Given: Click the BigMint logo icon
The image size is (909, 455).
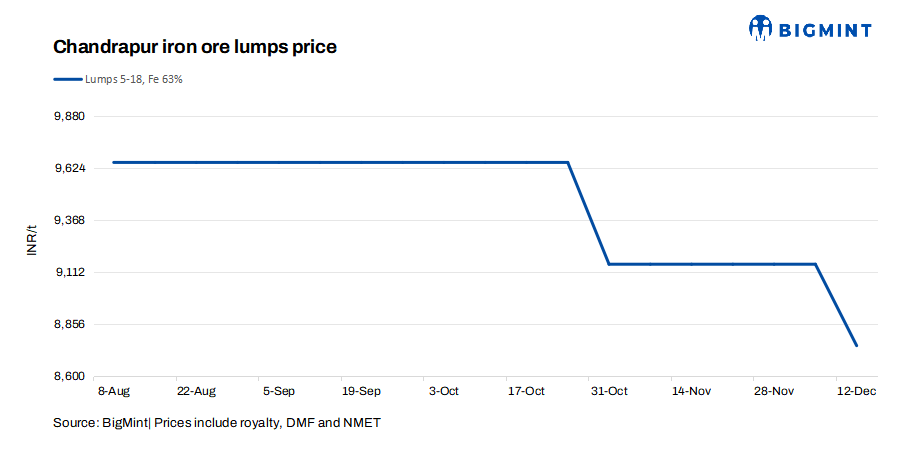Looking at the screenshot, I should (x=762, y=28).
